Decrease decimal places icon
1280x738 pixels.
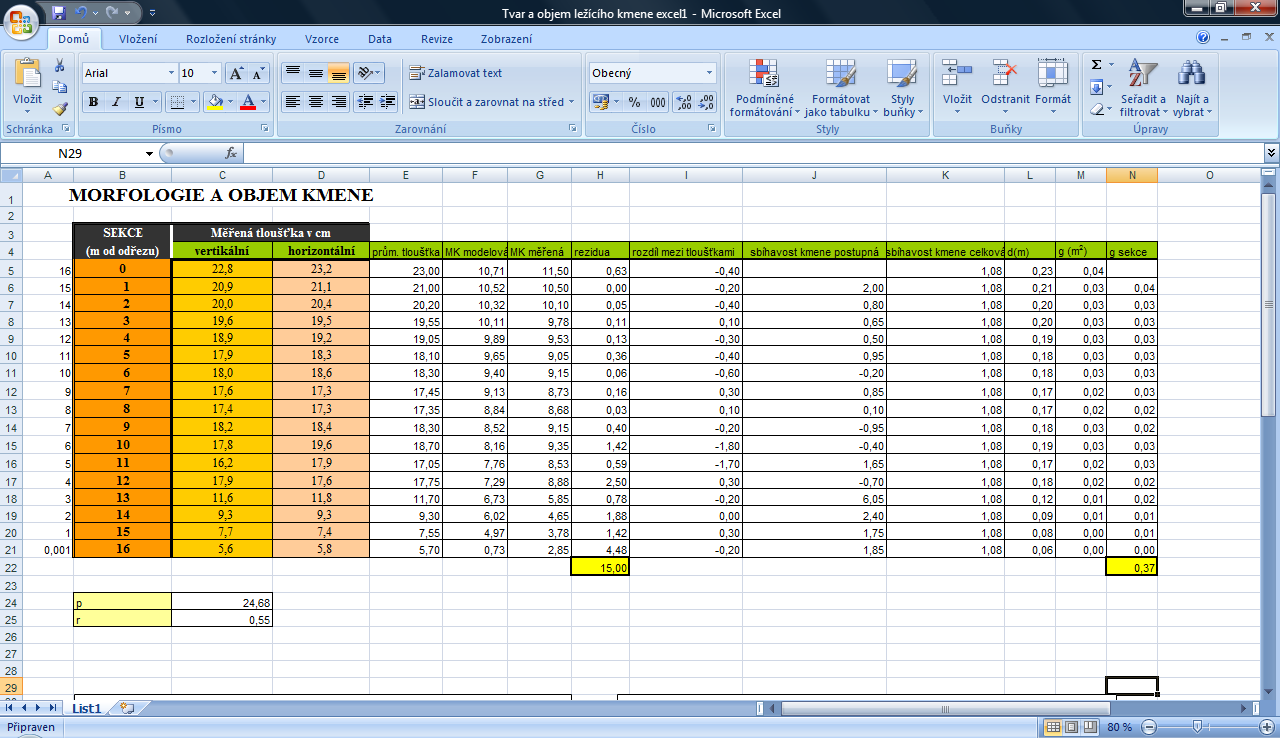pyautogui.click(x=707, y=102)
